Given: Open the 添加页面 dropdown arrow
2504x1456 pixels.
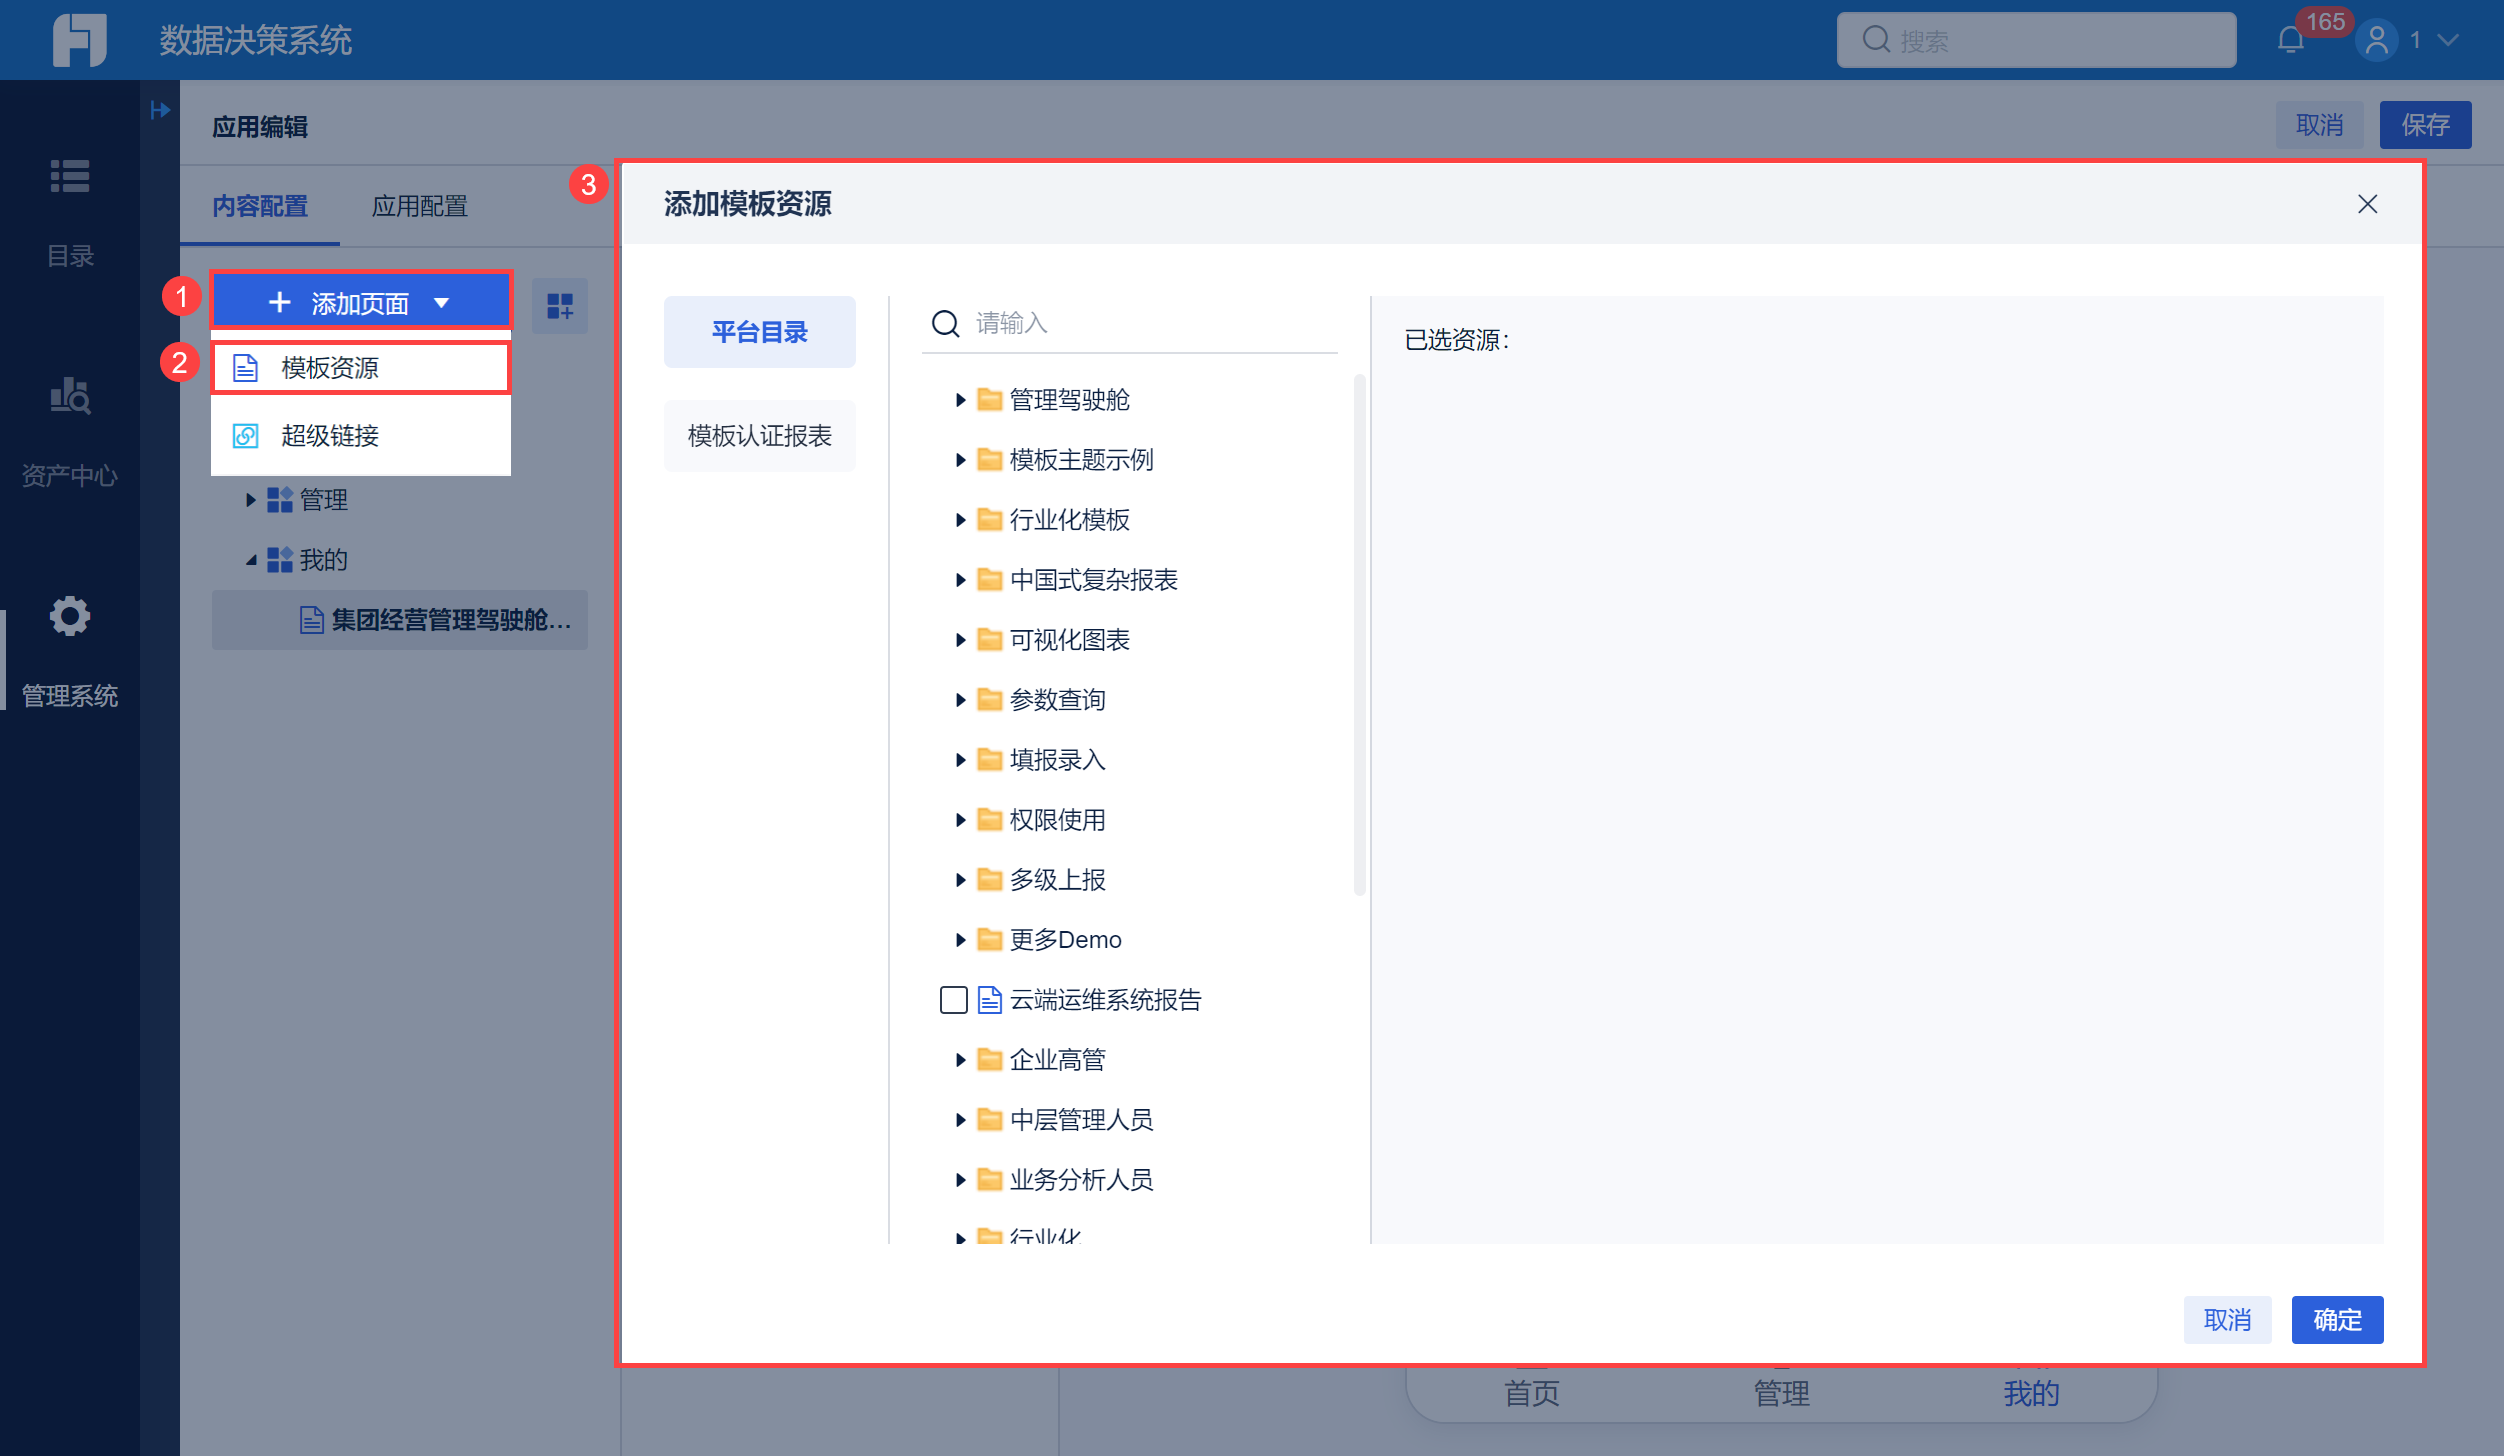Looking at the screenshot, I should pos(441,303).
